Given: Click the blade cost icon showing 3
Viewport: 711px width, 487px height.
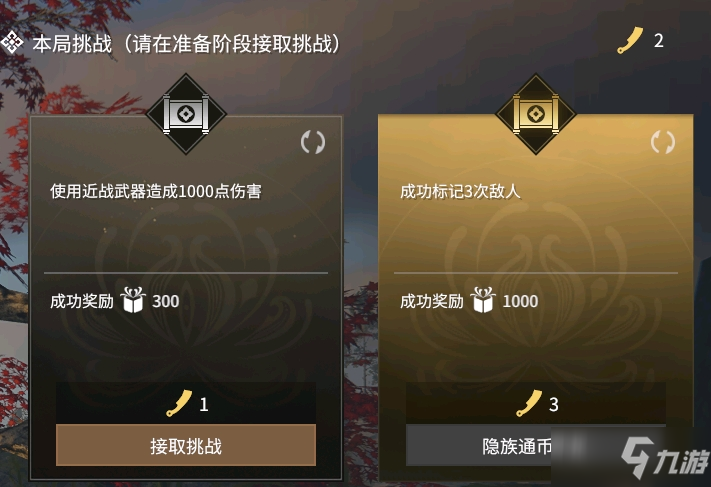Looking at the screenshot, I should [x=529, y=403].
